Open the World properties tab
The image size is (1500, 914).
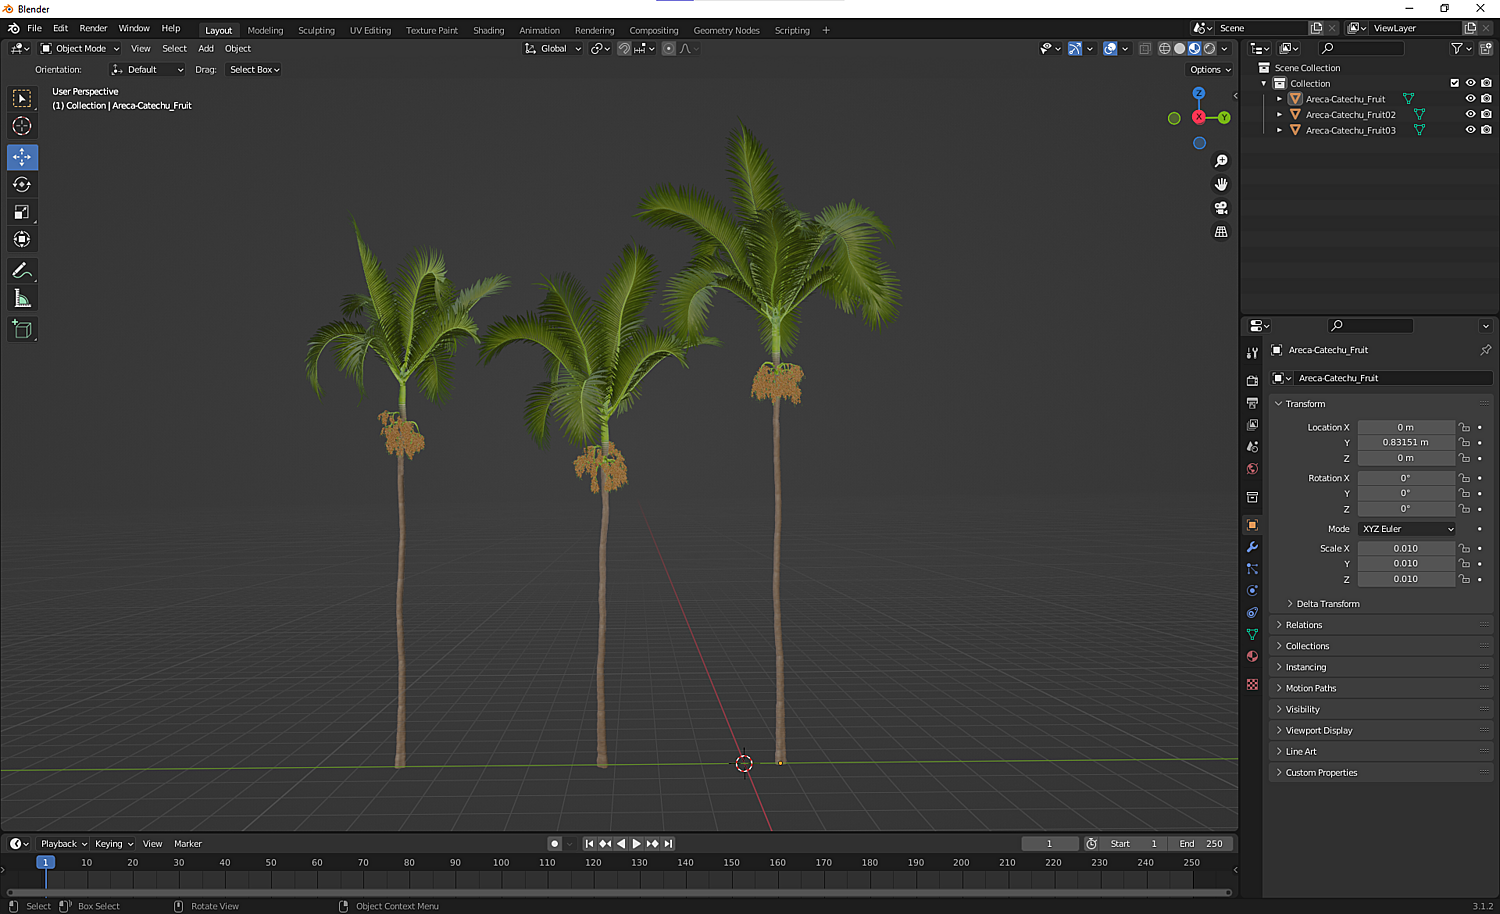tap(1252, 469)
